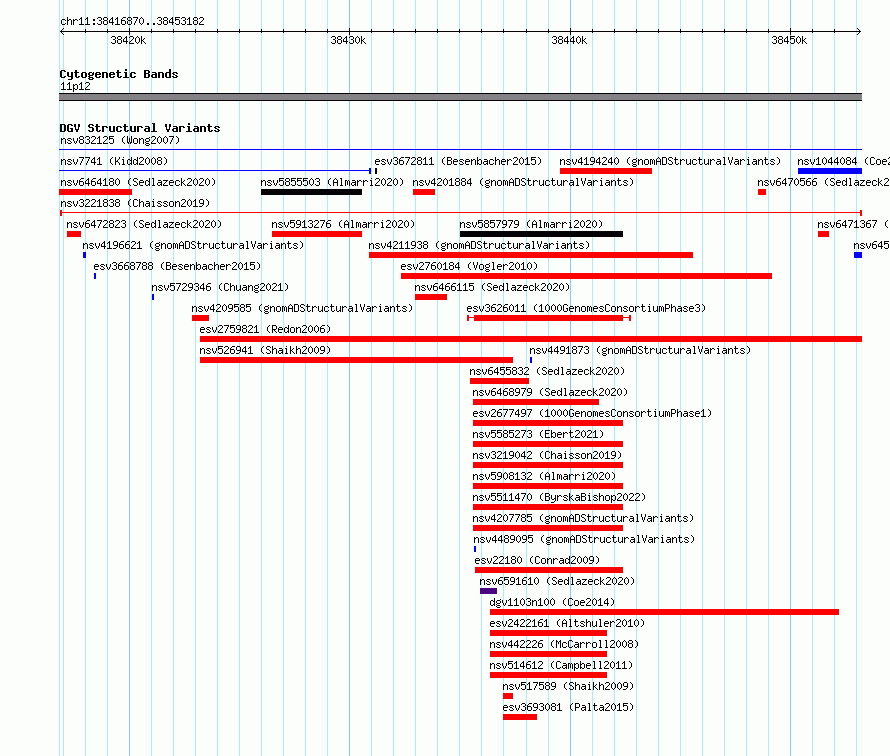The image size is (890, 756).
Task: Open nsv5913276 (Almarri2020) variant
Action: (343, 224)
